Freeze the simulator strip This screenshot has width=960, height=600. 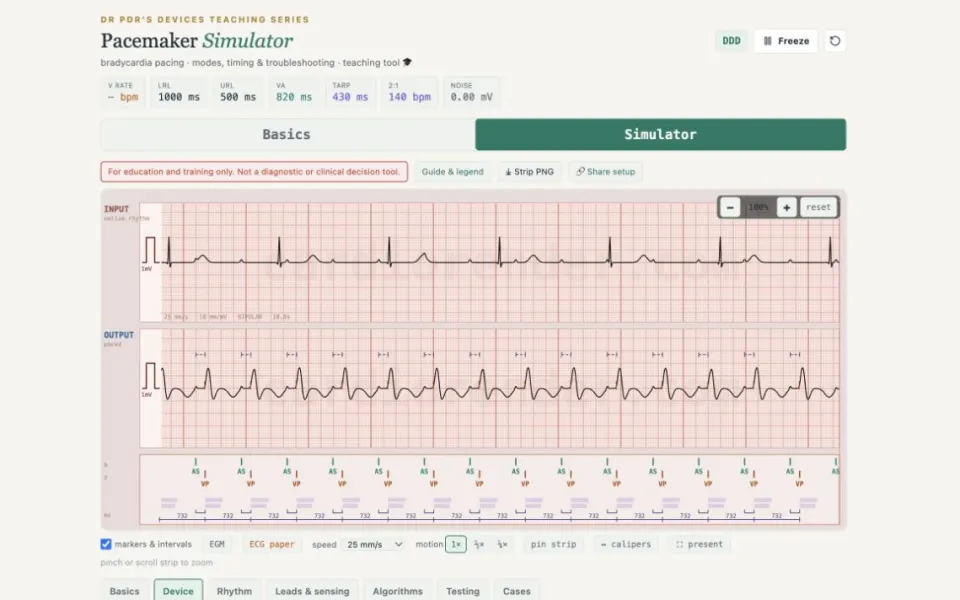click(786, 41)
